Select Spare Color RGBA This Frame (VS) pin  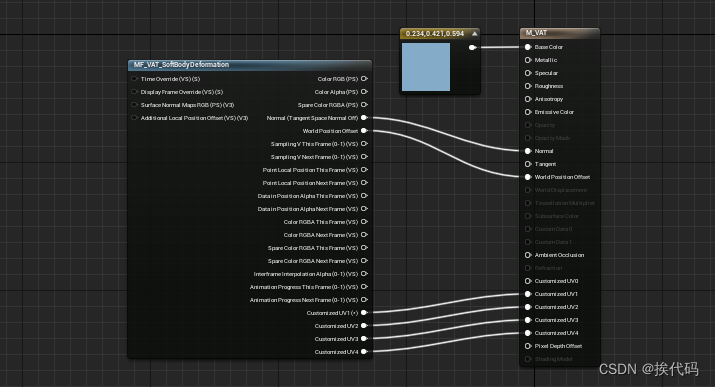364,248
